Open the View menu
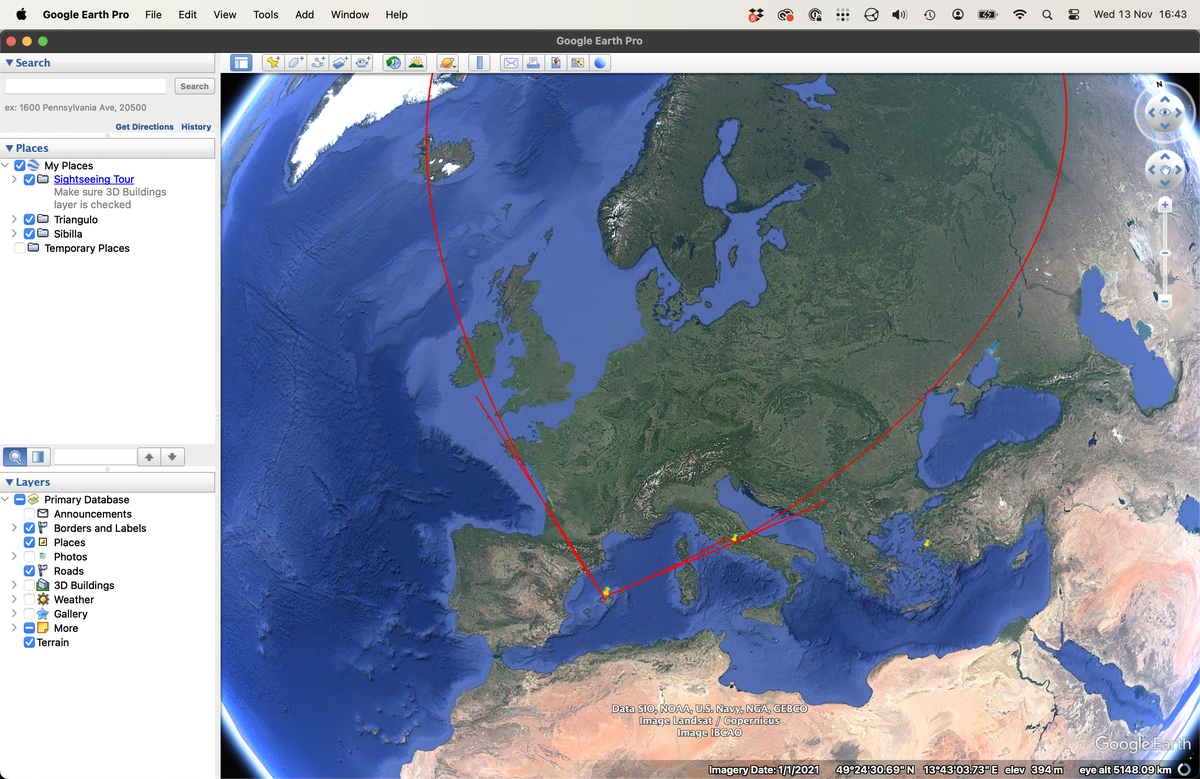The width and height of the screenshot is (1200, 779). (x=225, y=15)
